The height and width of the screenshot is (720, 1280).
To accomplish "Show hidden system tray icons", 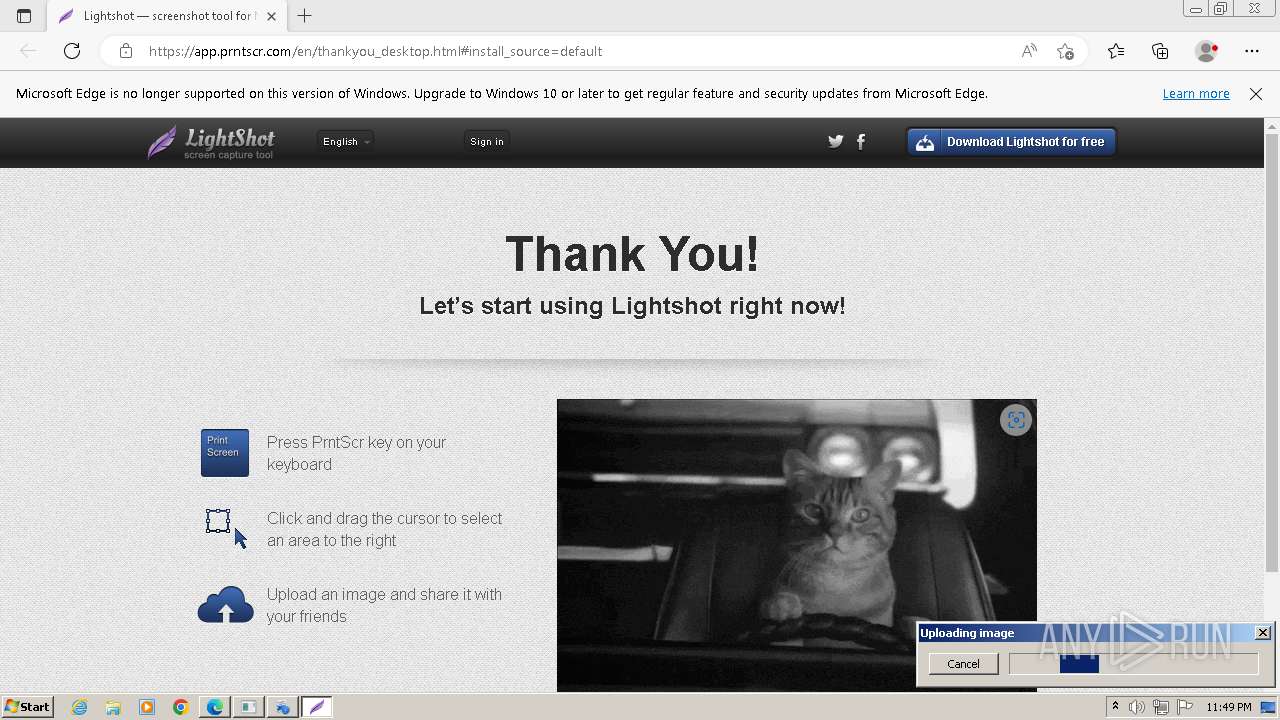I will click(x=1115, y=707).
